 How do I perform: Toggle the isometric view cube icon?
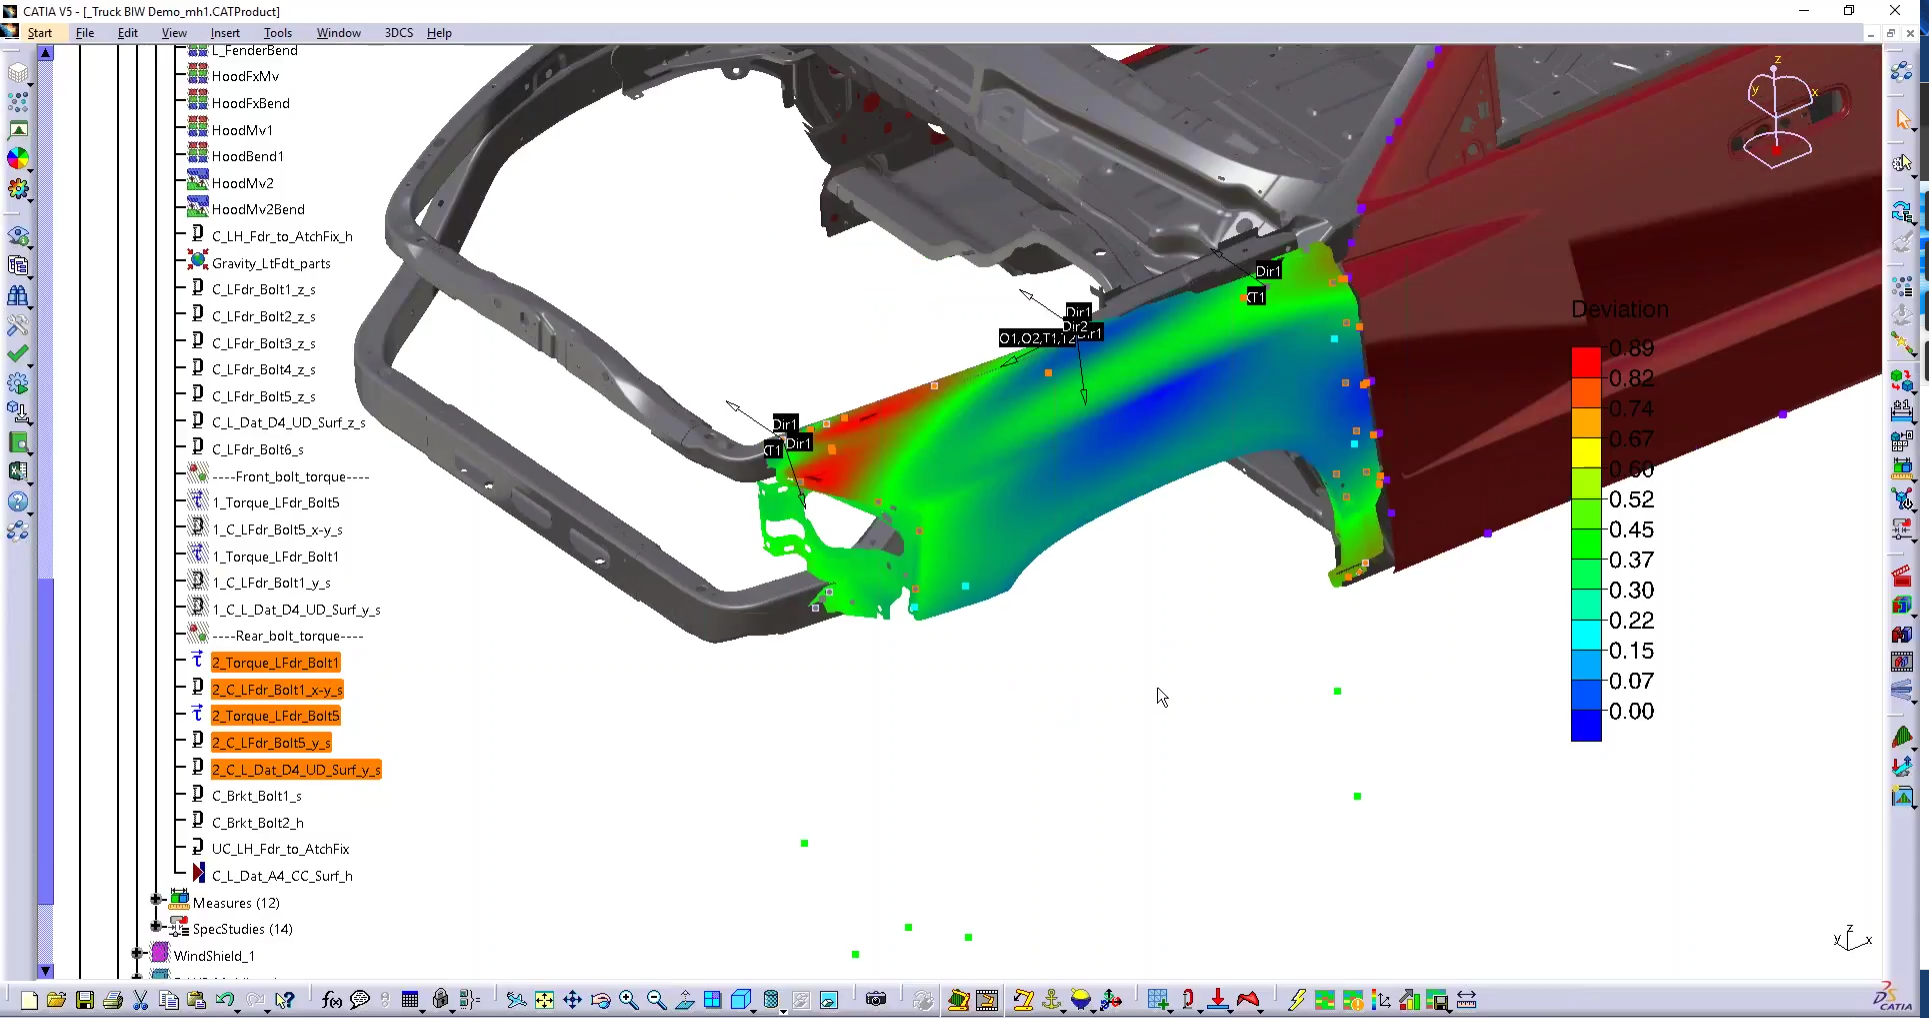(x=741, y=1000)
